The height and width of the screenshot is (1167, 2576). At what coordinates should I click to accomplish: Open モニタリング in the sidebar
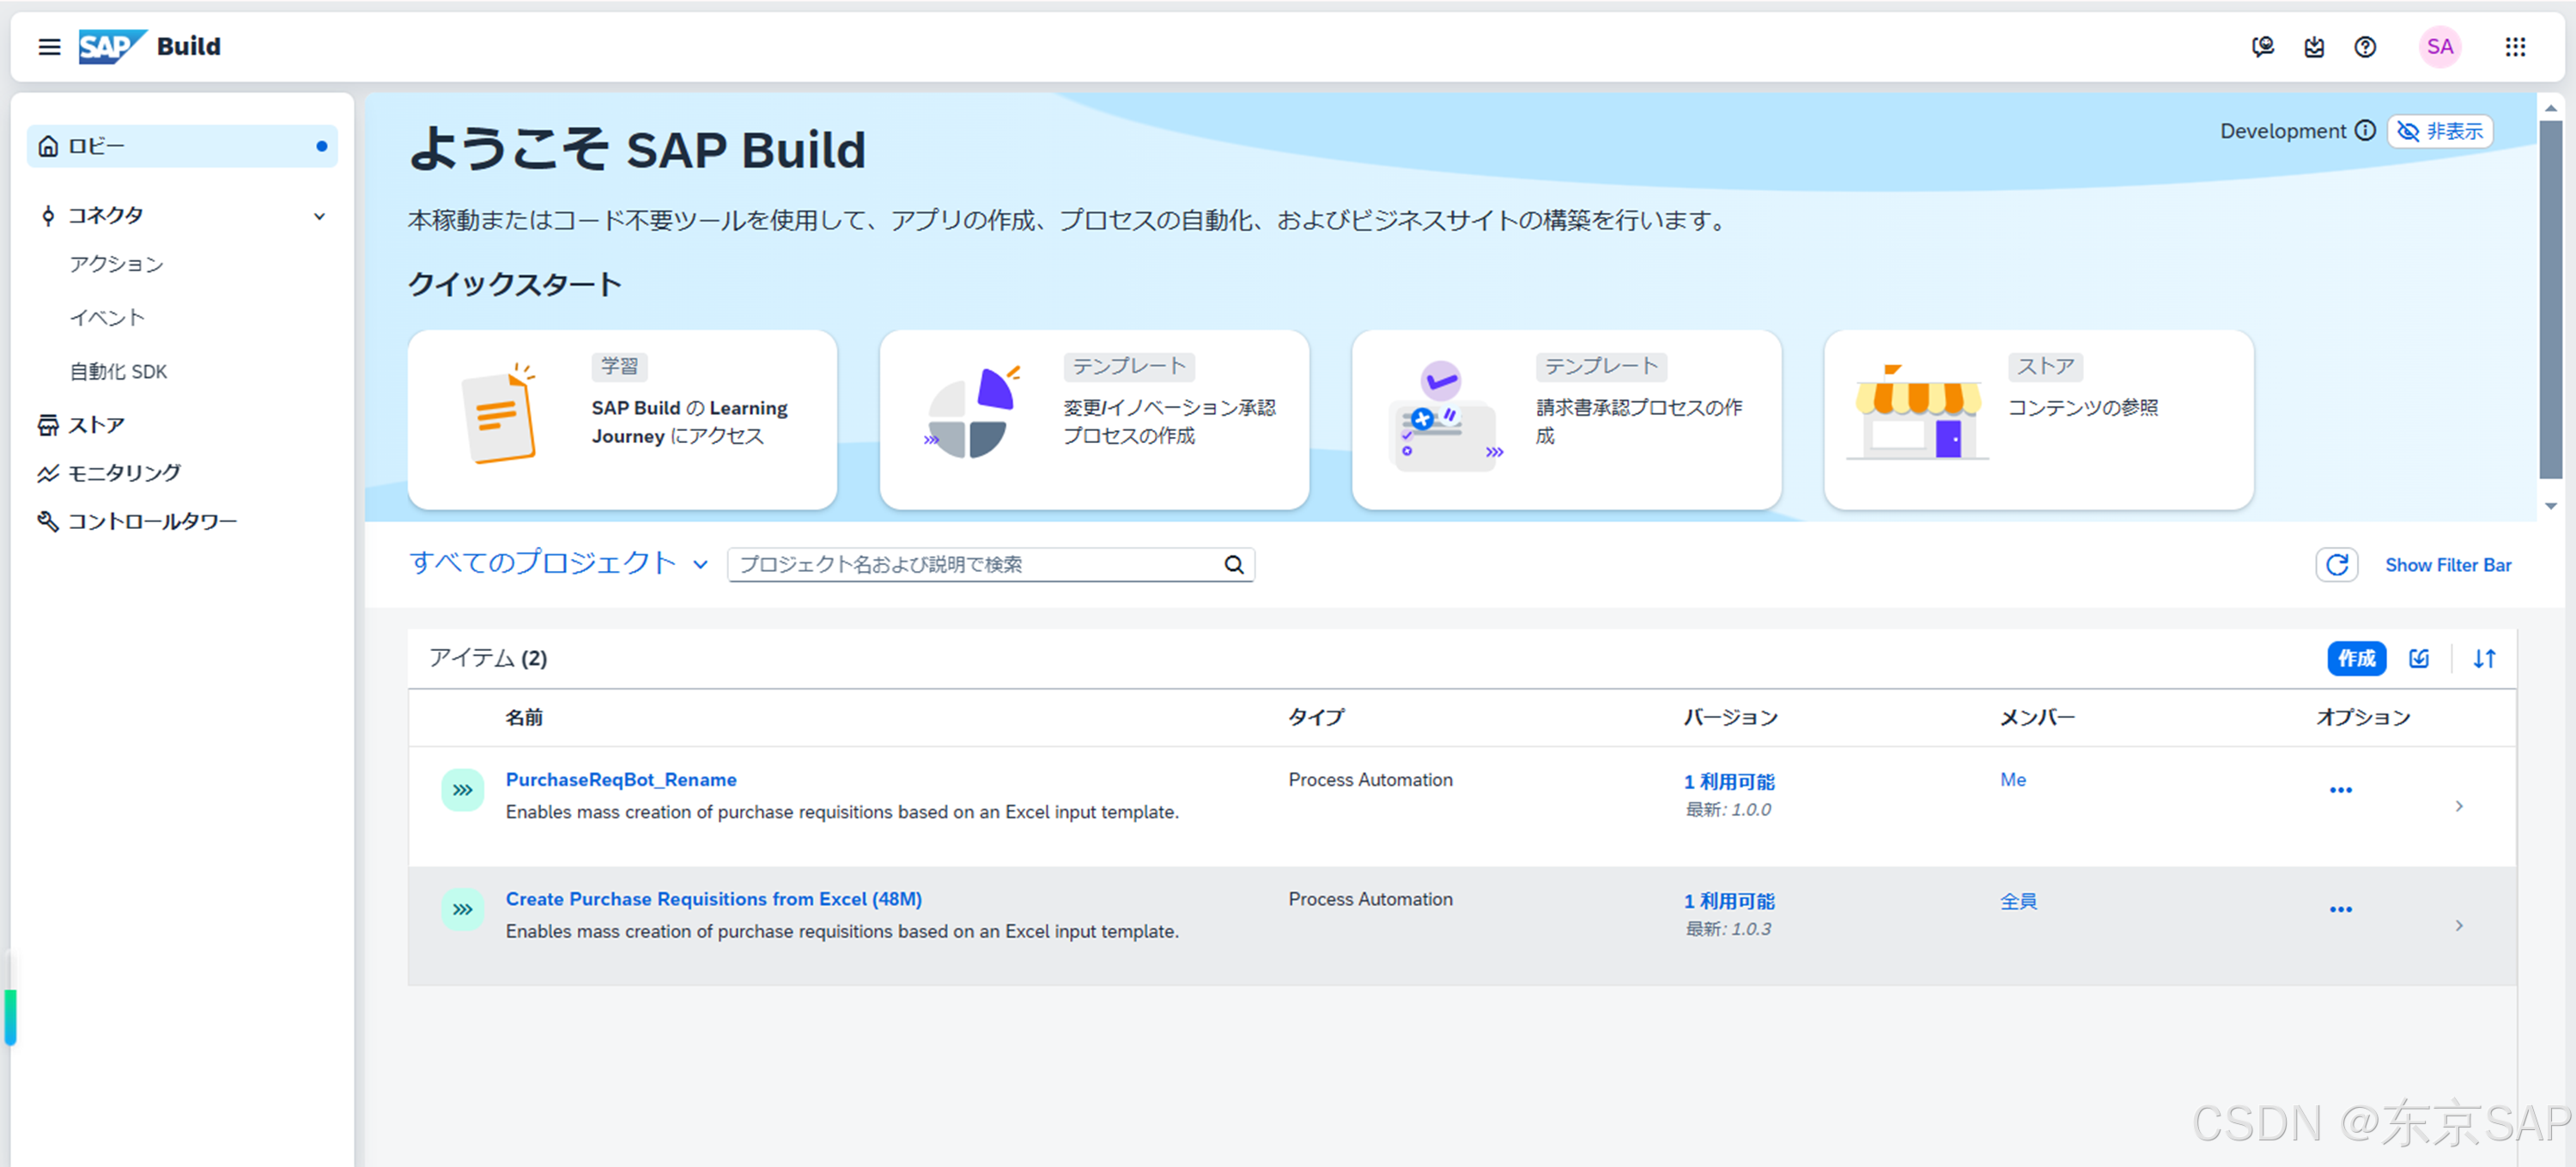(x=124, y=473)
